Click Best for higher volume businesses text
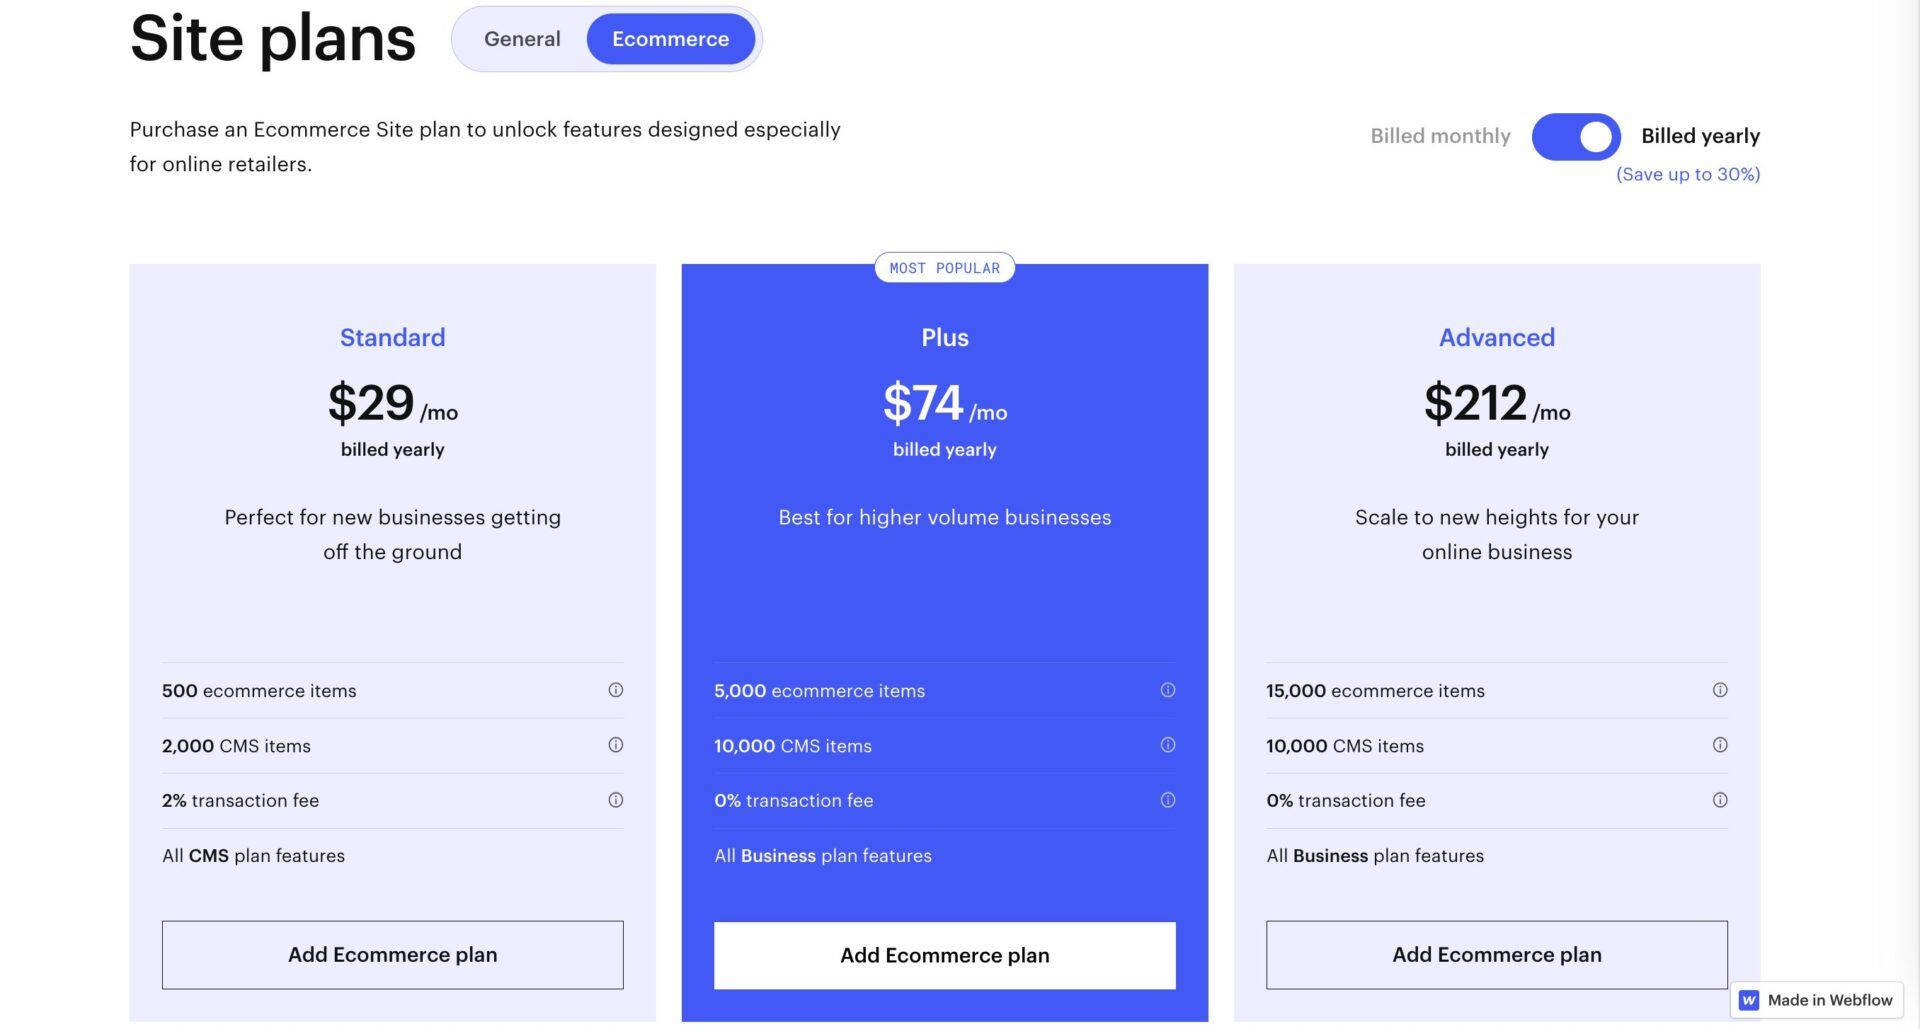Viewport: 1920px width, 1029px height. [x=945, y=517]
